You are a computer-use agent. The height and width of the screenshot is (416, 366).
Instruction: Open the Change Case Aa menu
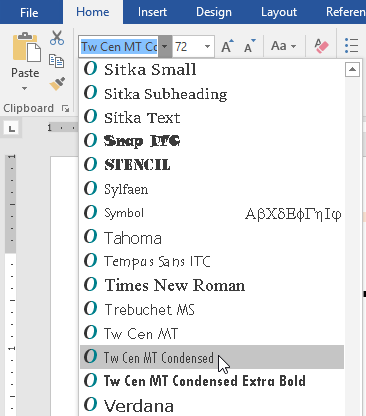tap(283, 46)
